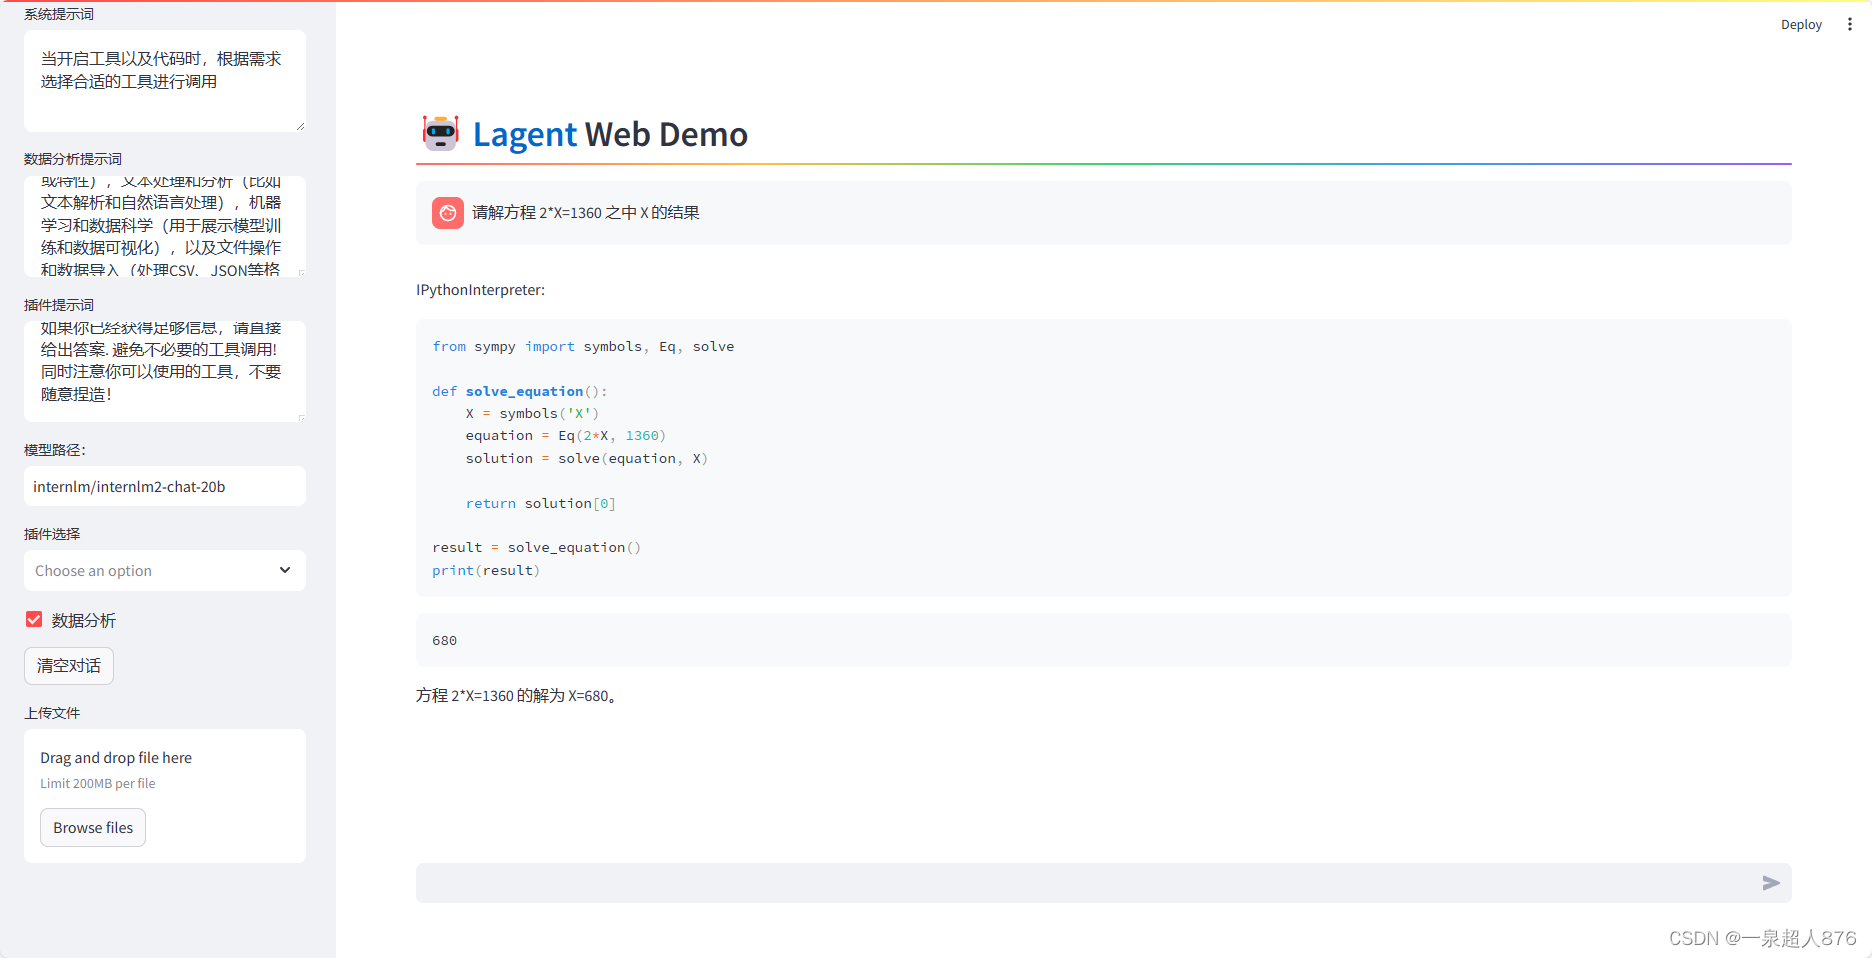Focus the chat message input field

point(1085,883)
